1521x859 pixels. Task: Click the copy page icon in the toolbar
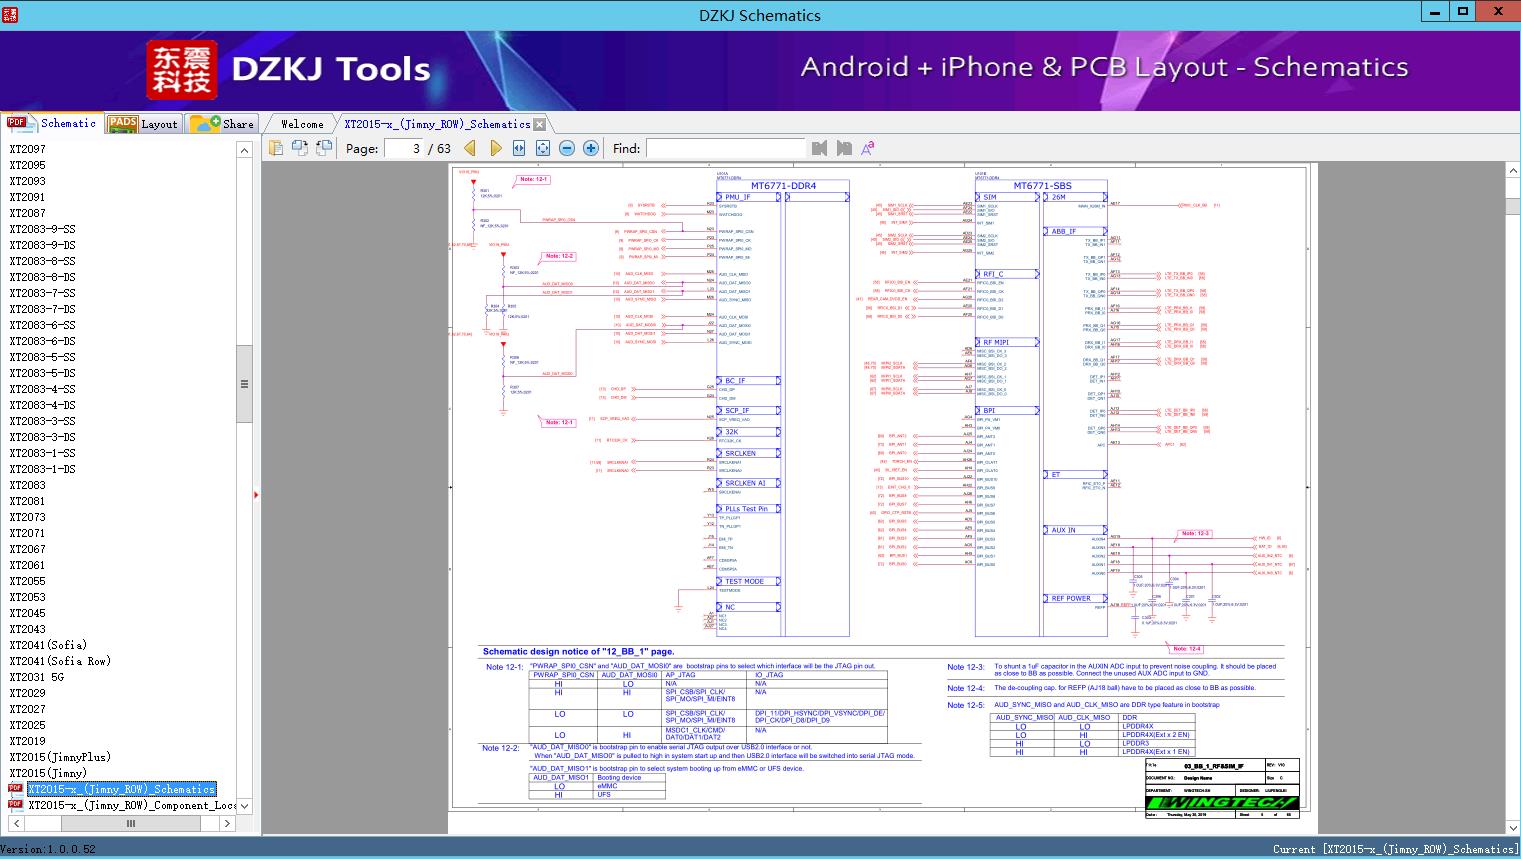(x=276, y=148)
